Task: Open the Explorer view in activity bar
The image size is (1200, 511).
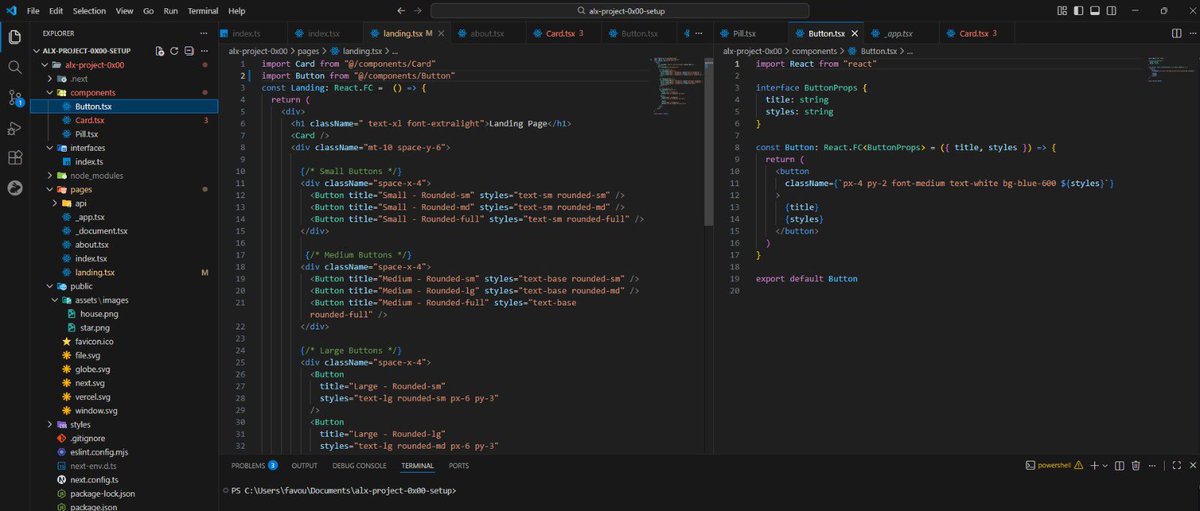Action: (14, 38)
